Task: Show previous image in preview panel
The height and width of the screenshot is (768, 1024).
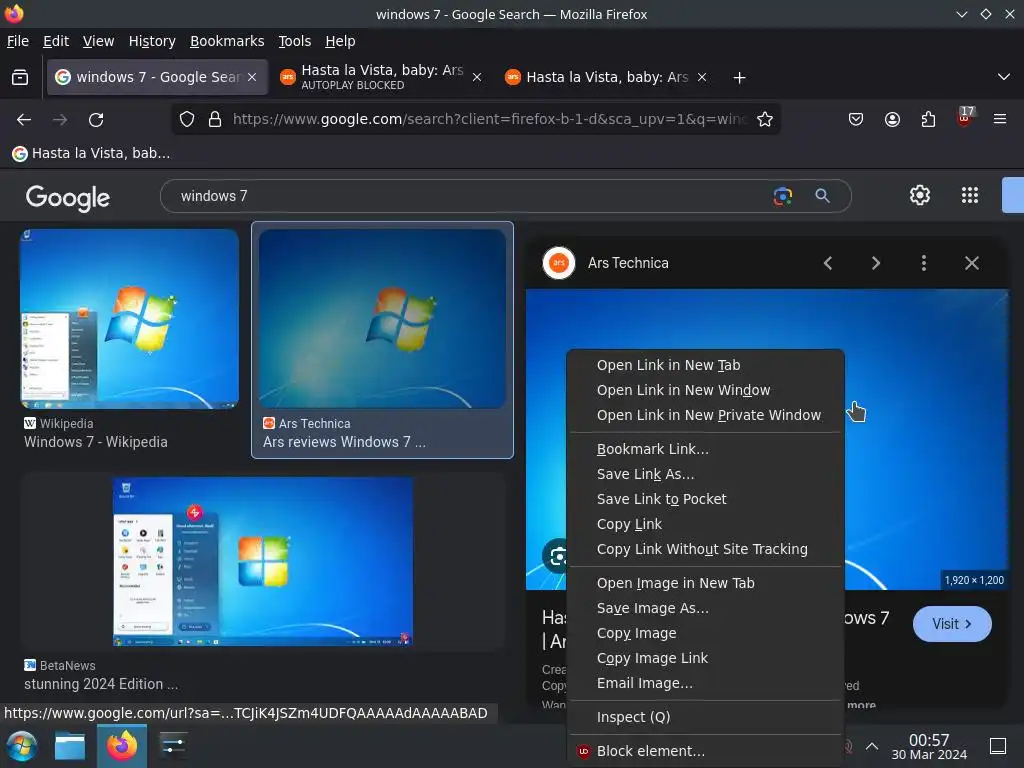Action: coord(828,263)
